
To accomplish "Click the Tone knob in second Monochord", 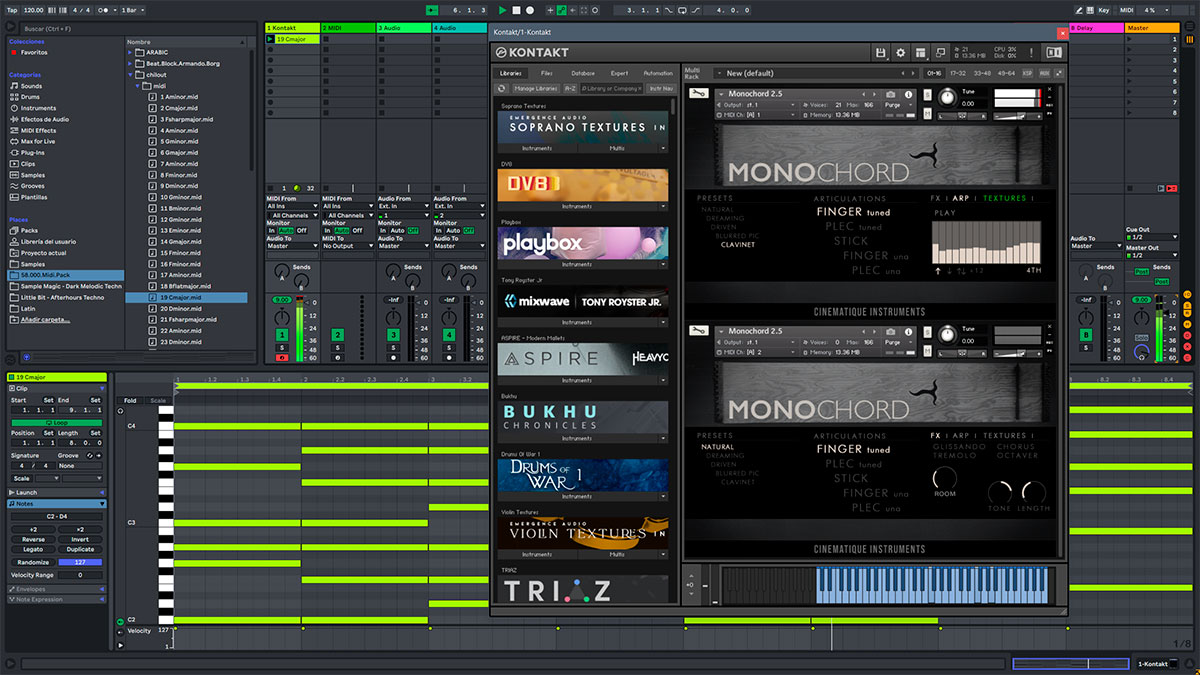I will pos(999,492).
